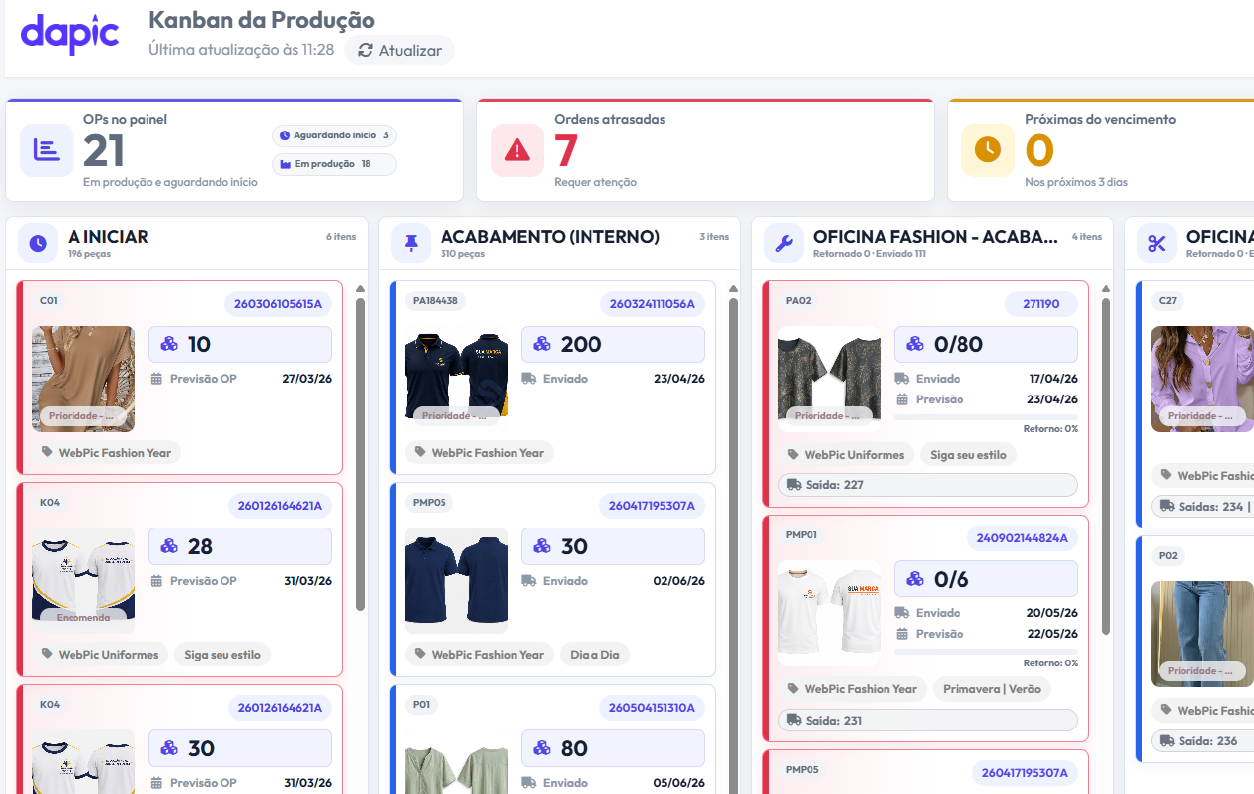Click the truck icon in Saída: 227 bar
Image resolution: width=1254 pixels, height=794 pixels.
(794, 485)
